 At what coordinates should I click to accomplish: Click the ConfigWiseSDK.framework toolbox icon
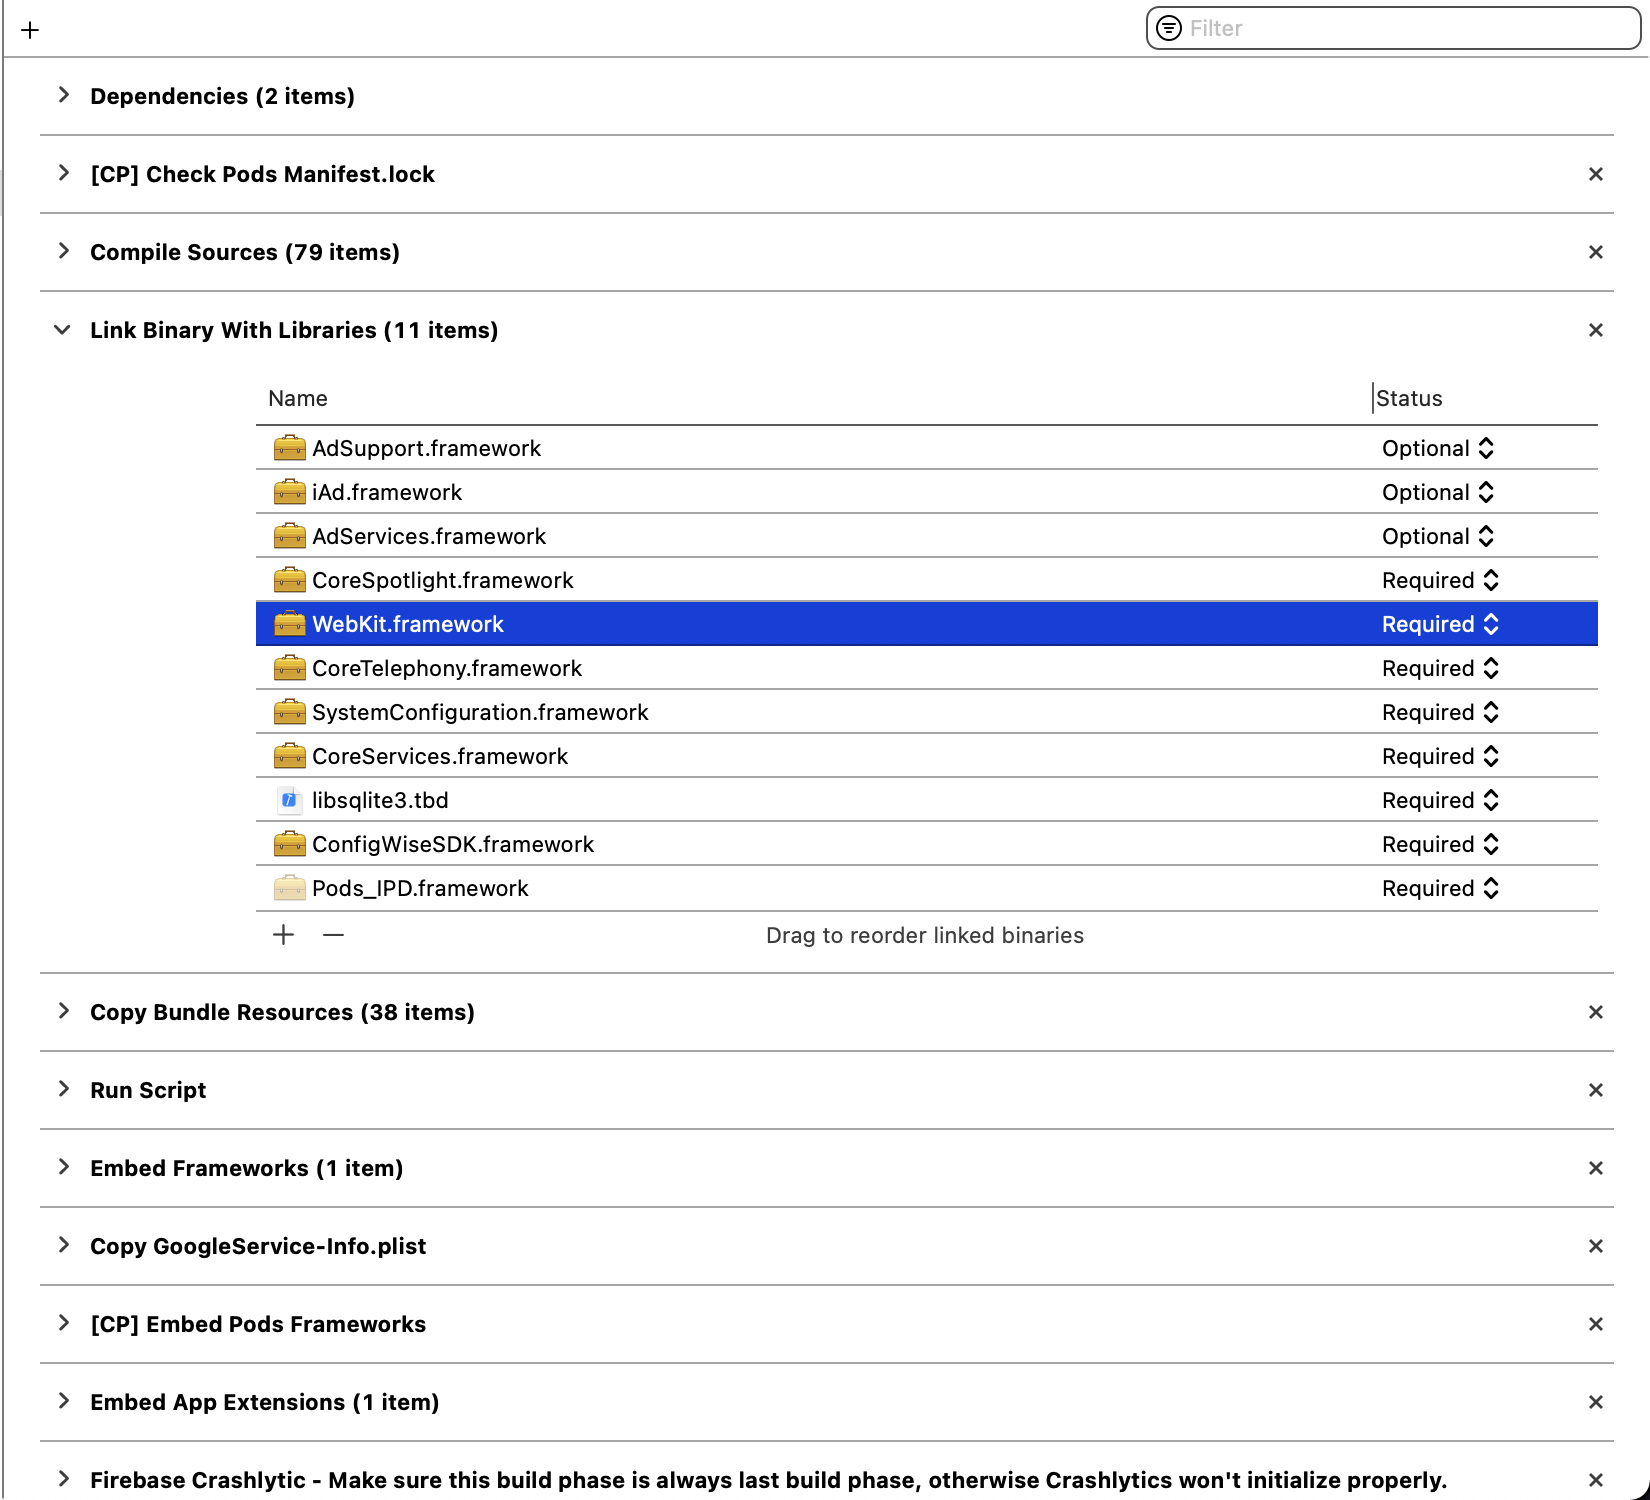click(x=288, y=844)
